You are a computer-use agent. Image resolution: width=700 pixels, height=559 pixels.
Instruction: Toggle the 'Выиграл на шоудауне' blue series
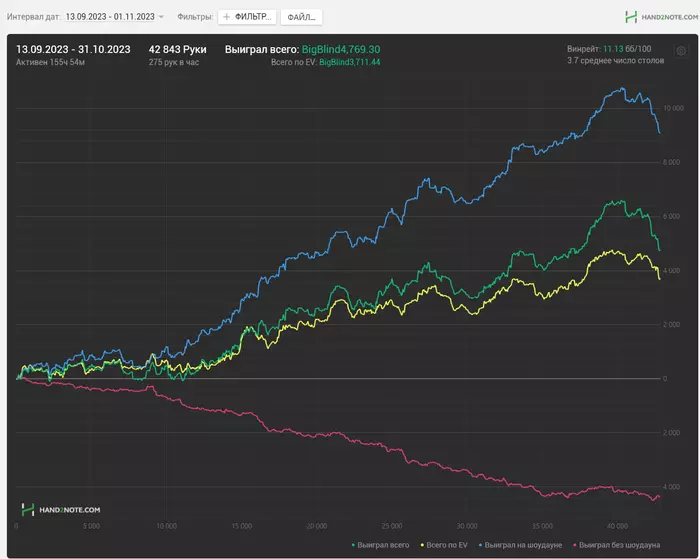(x=524, y=545)
